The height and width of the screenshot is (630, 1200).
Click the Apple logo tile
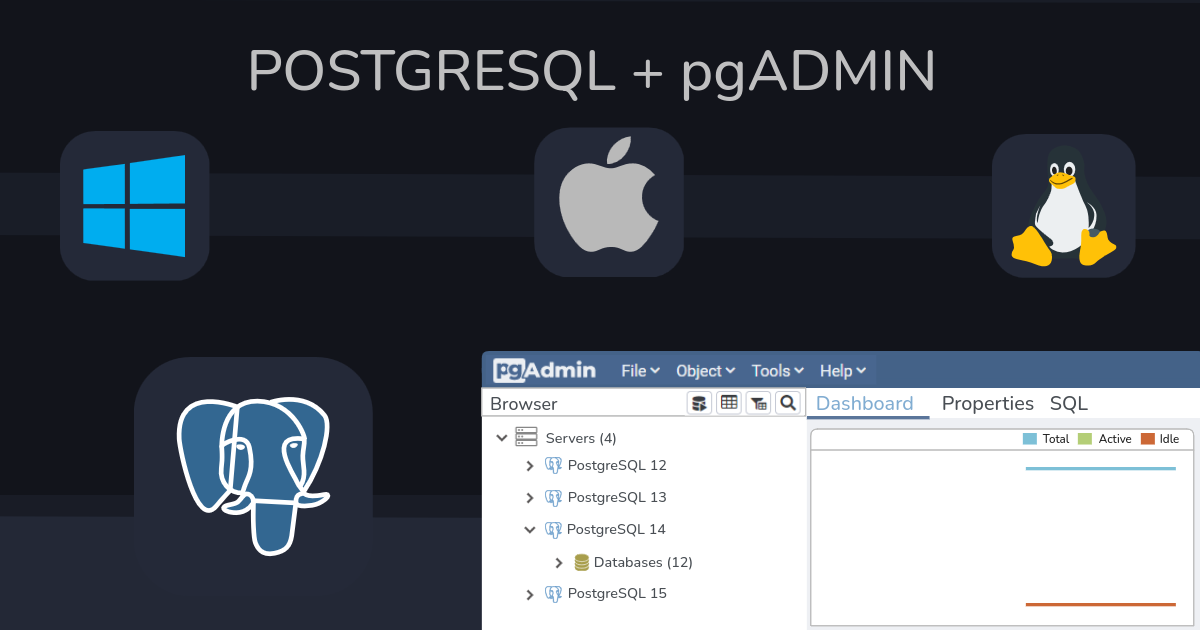coord(609,201)
